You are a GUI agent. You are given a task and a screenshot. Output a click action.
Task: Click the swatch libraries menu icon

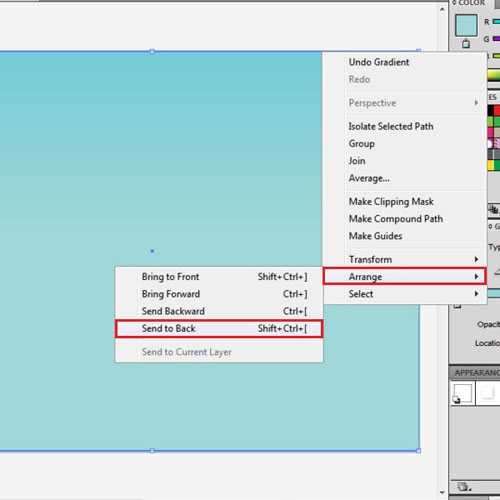click(x=494, y=210)
